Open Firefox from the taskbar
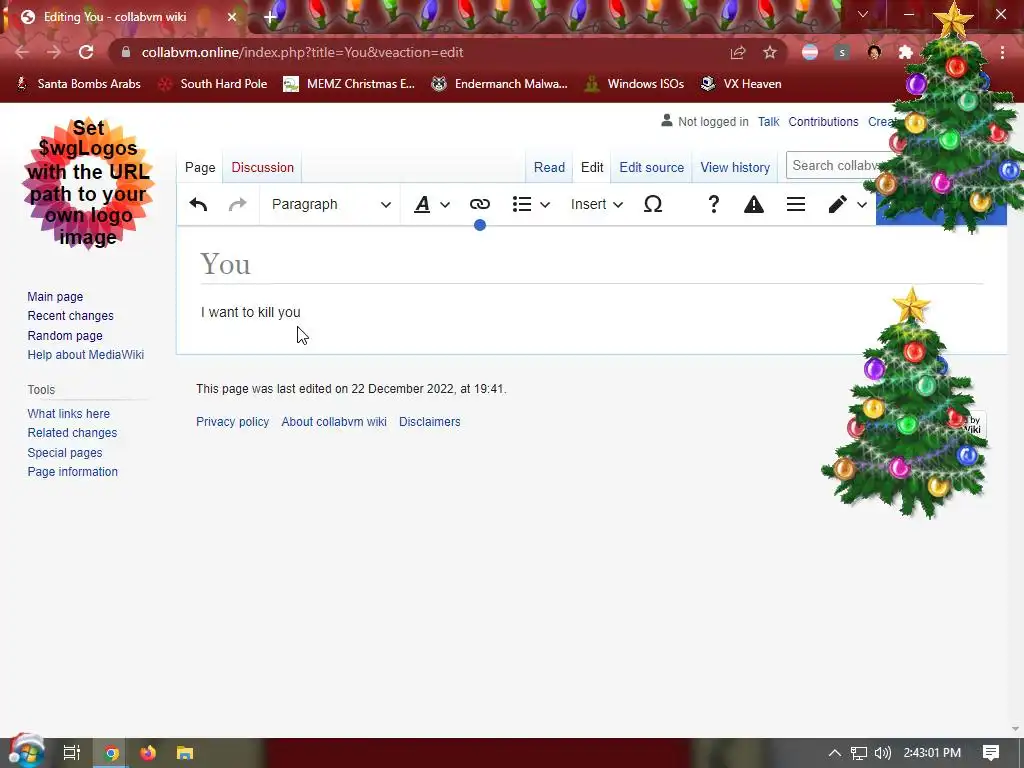 click(x=148, y=753)
